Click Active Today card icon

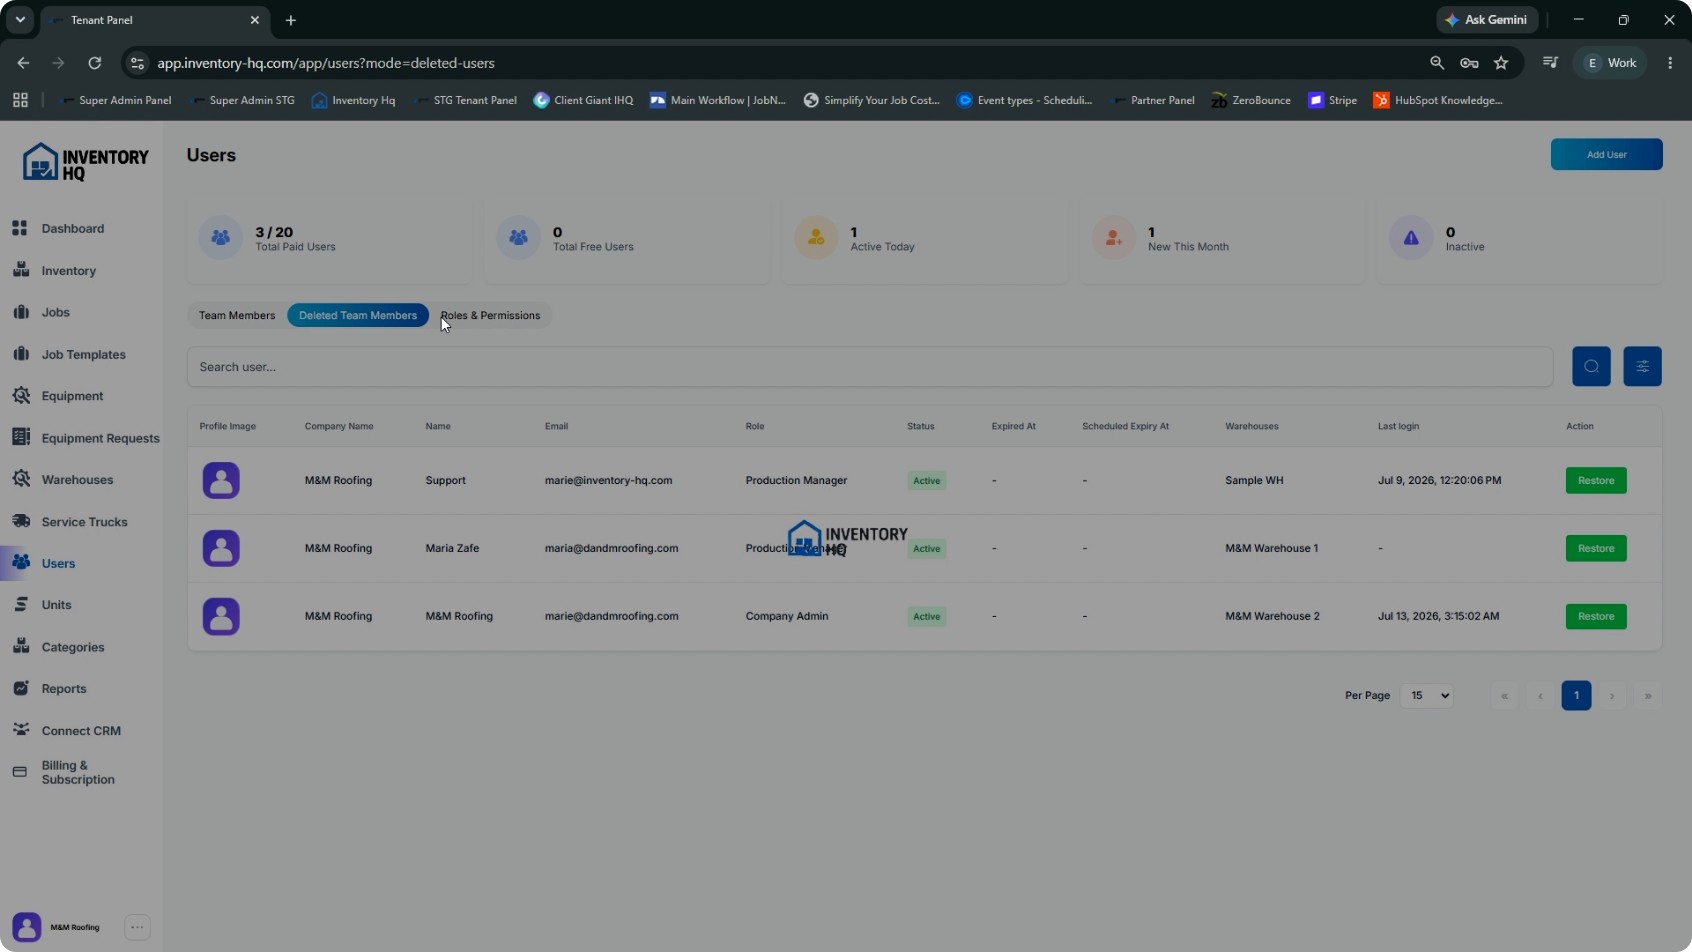tap(816, 238)
